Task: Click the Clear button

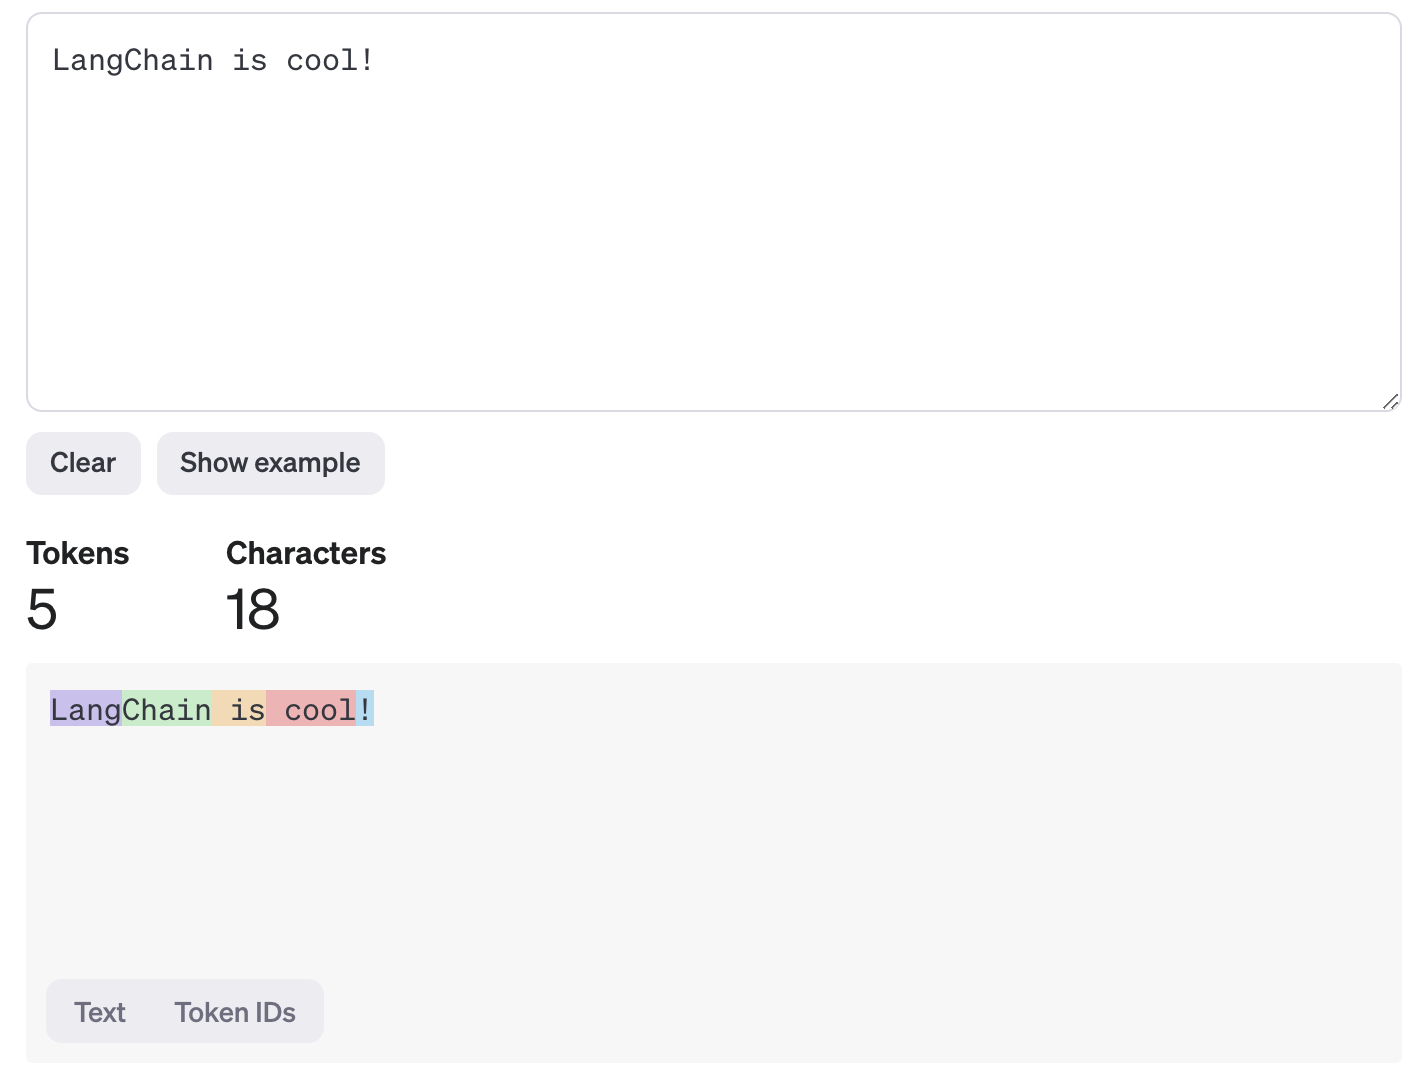Action: pos(83,463)
